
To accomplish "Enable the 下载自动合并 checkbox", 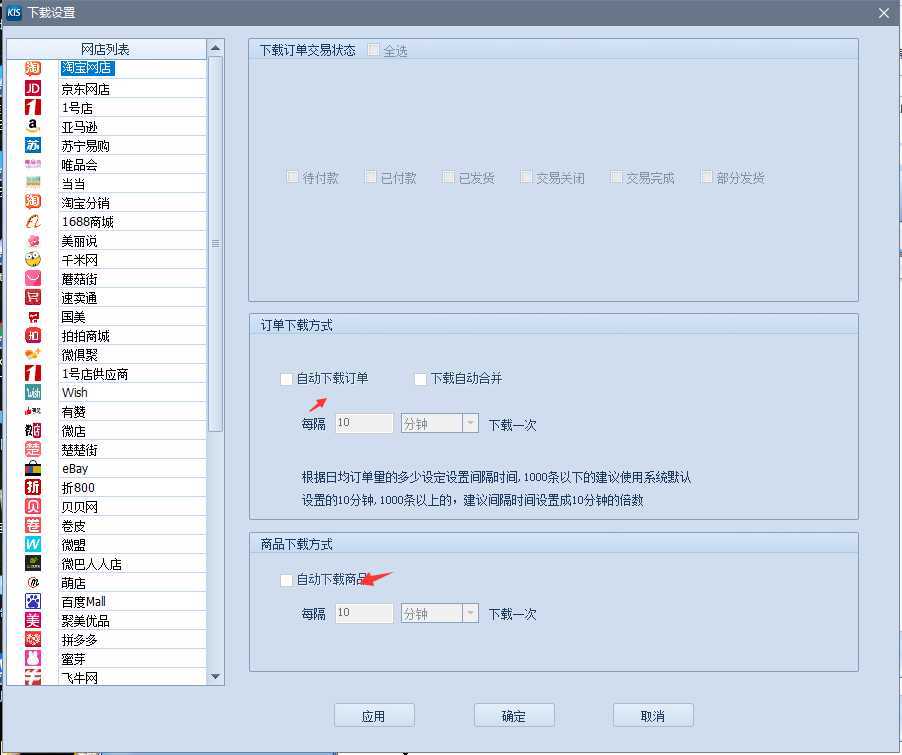I will pyautogui.click(x=421, y=379).
